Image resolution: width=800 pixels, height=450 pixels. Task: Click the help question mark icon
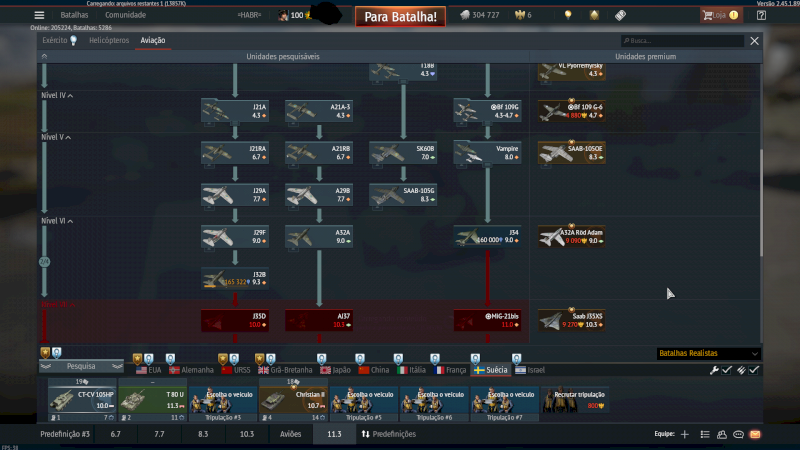coord(762,15)
